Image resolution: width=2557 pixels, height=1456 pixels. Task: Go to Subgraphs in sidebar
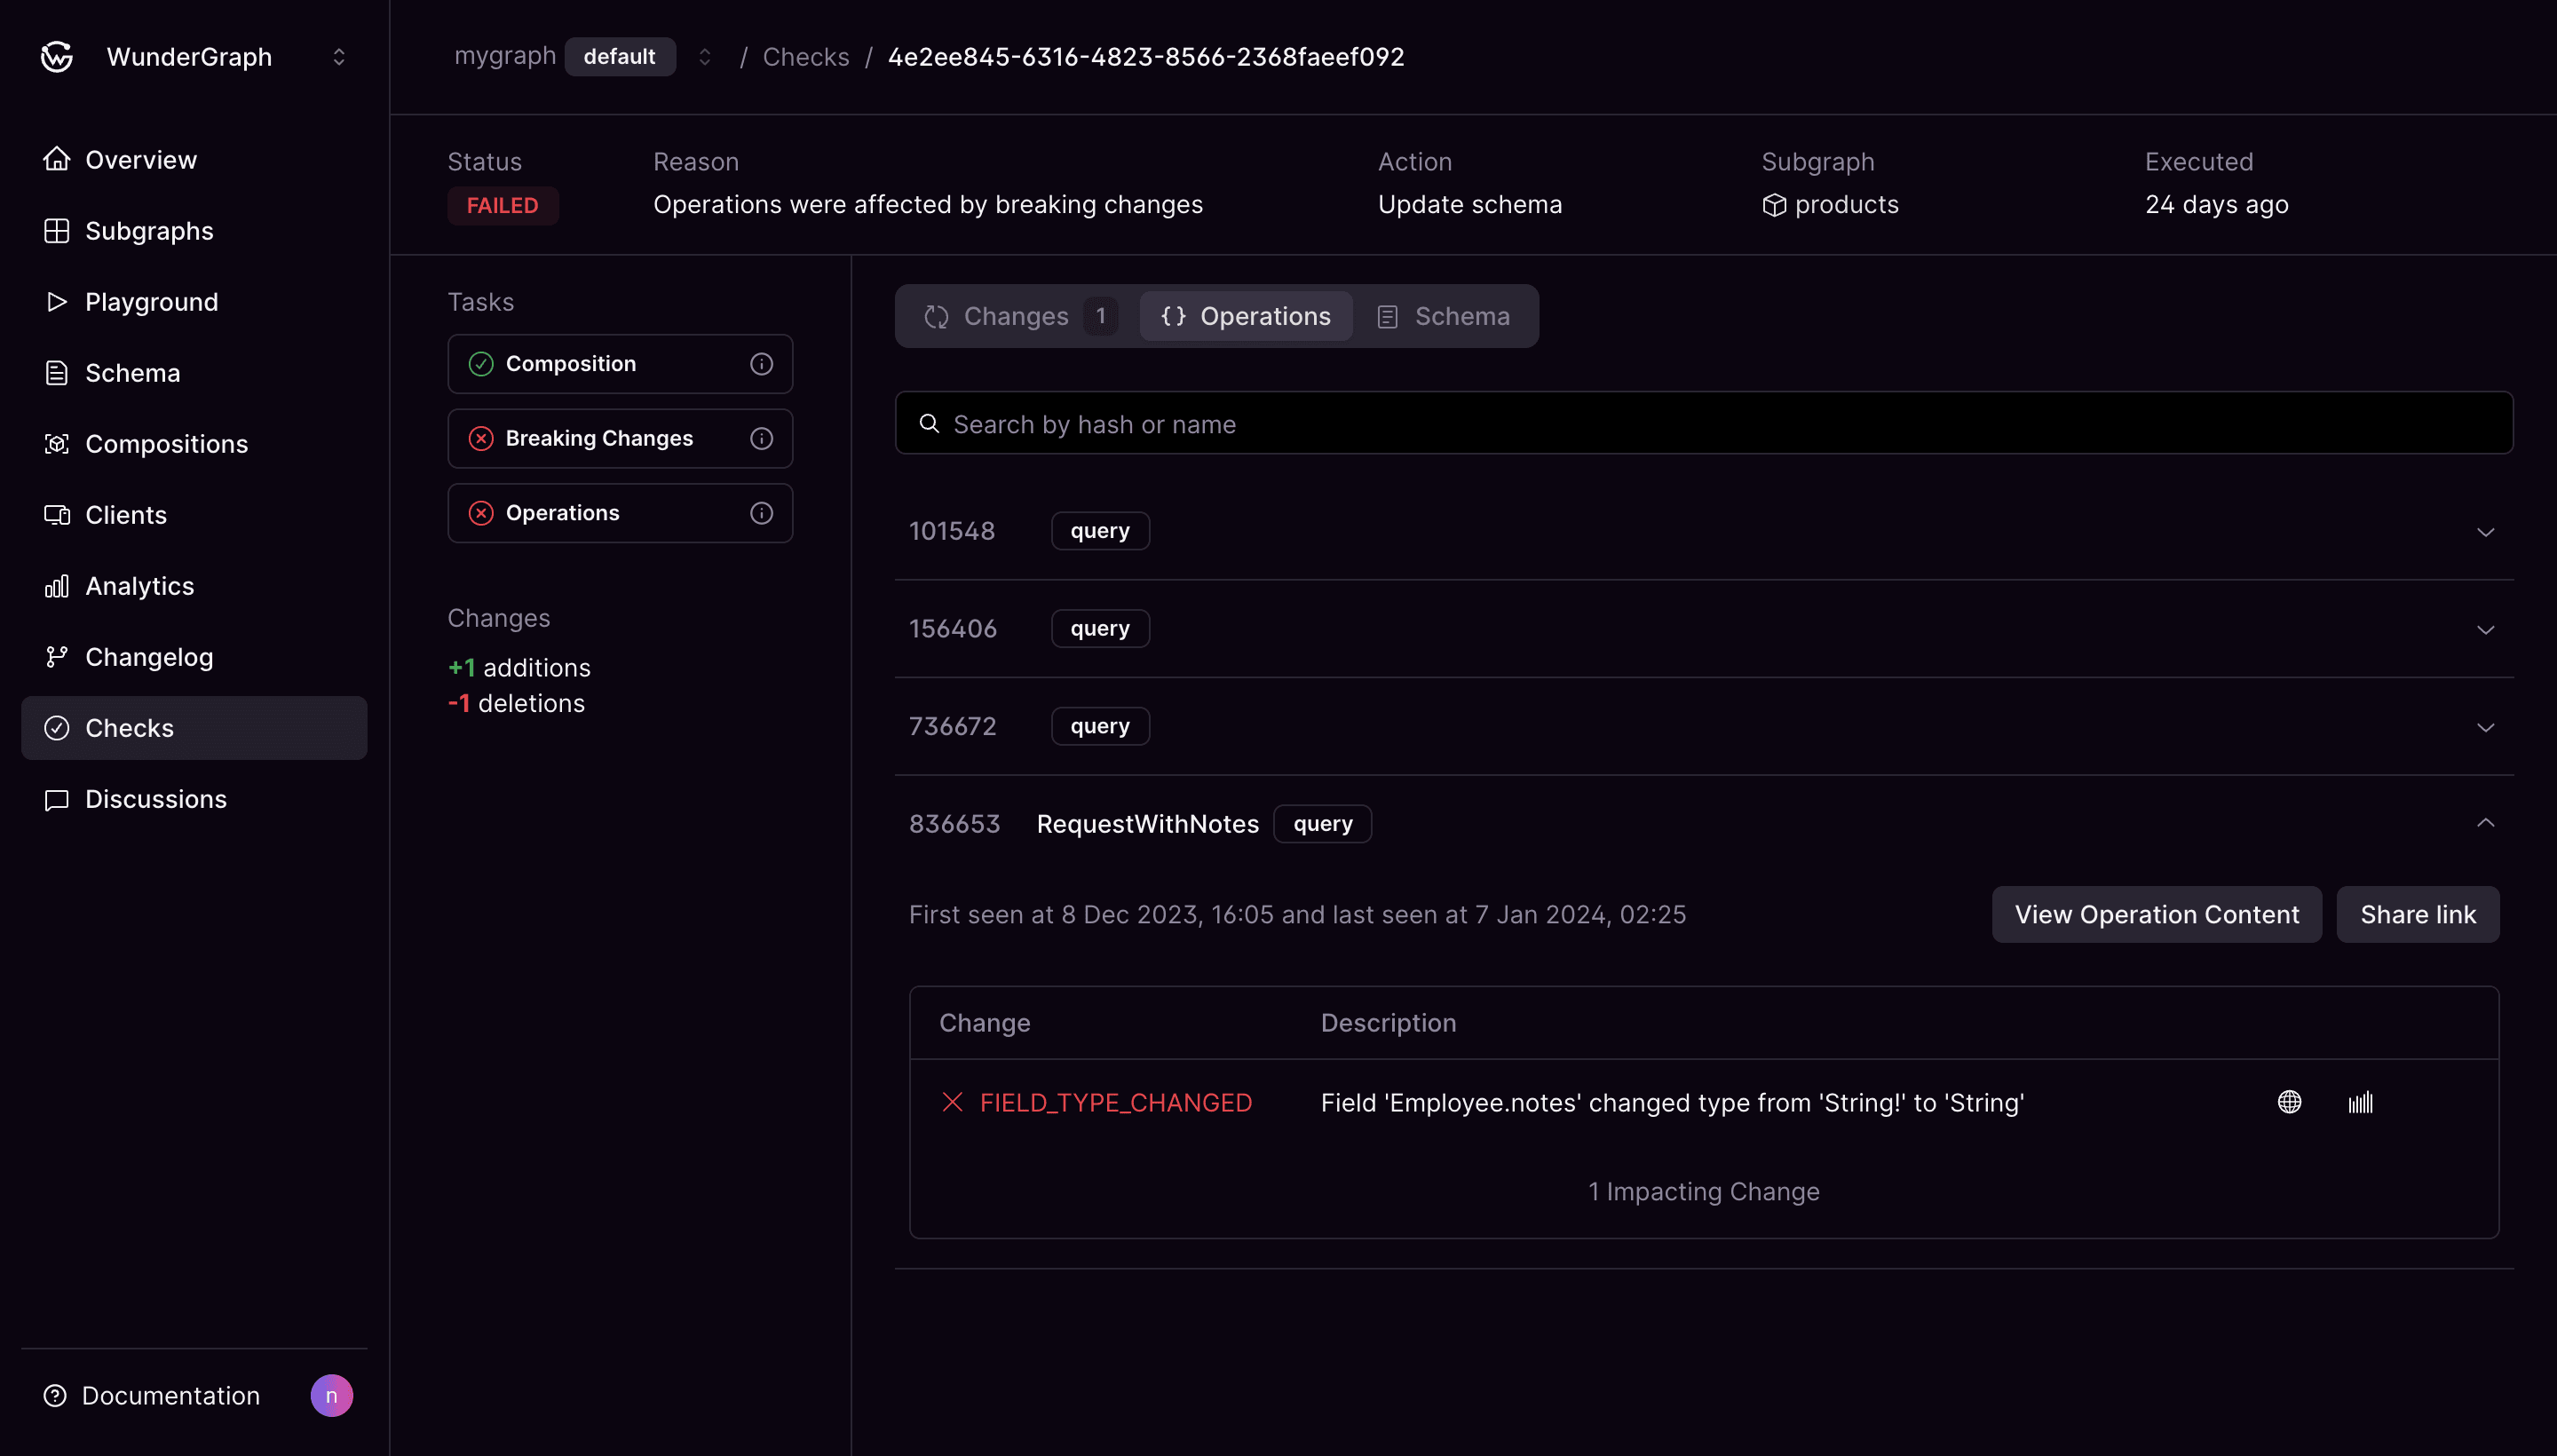click(194, 231)
